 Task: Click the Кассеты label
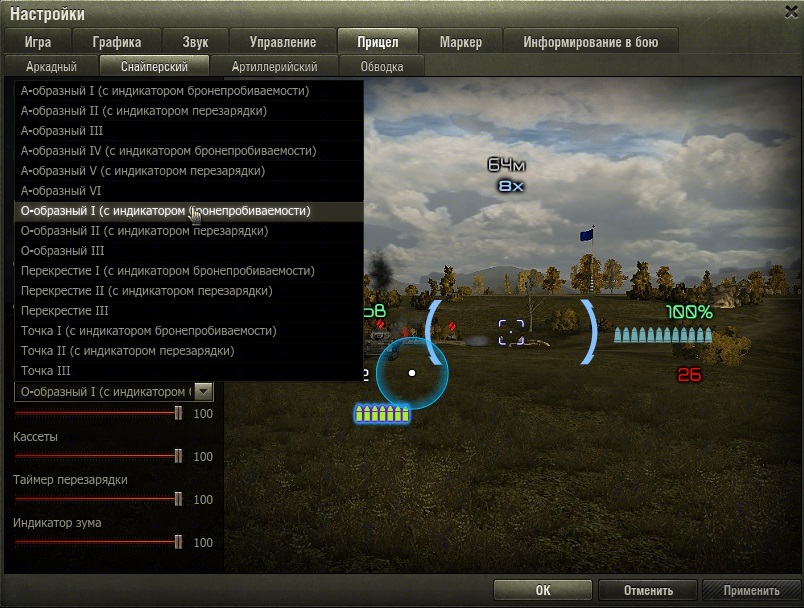[x=35, y=437]
